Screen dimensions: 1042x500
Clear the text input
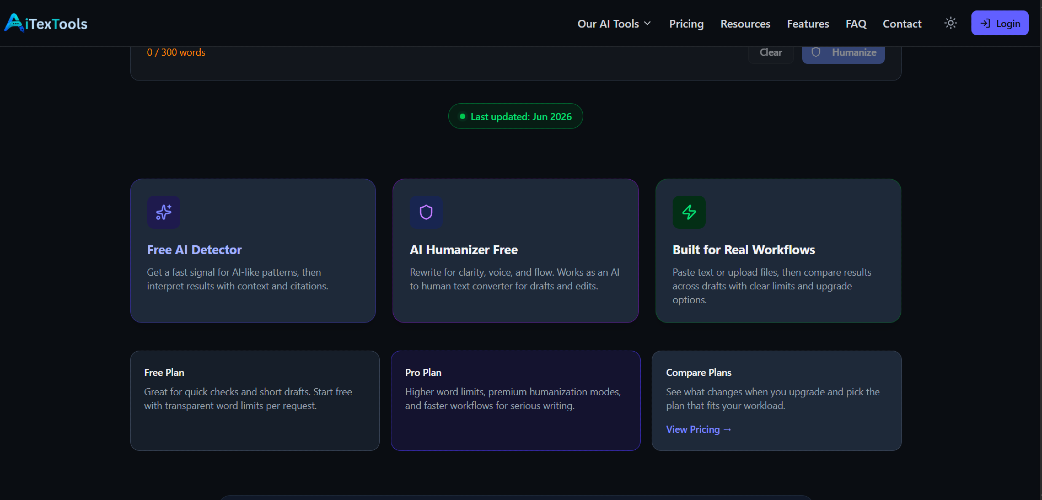771,53
